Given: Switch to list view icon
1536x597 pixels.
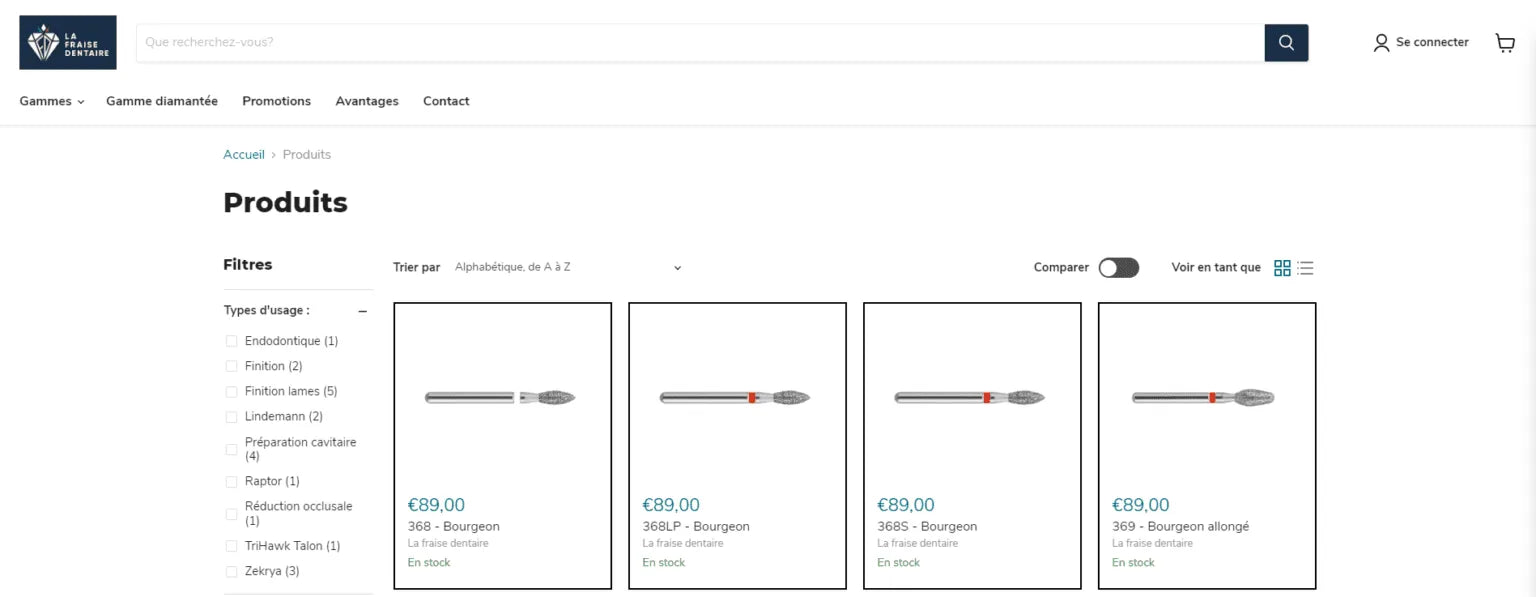Looking at the screenshot, I should click(x=1305, y=268).
